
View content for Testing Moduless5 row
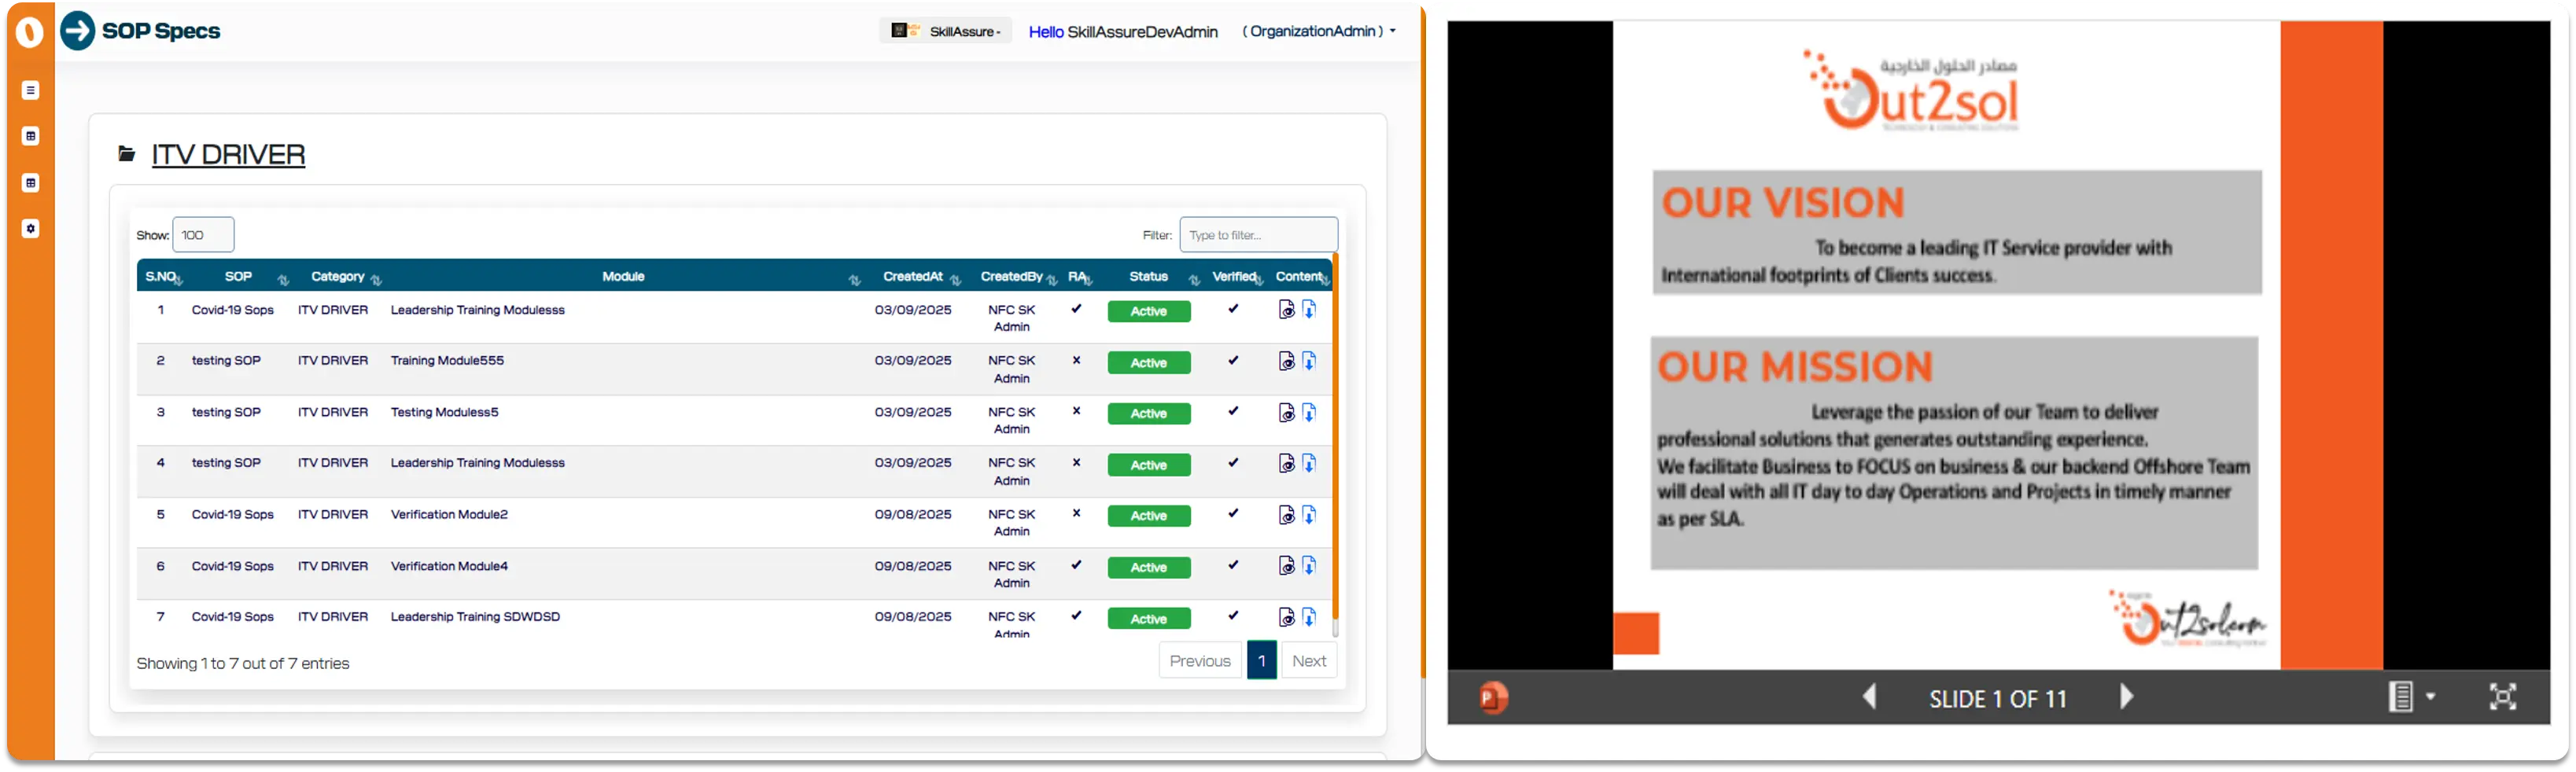click(1287, 414)
